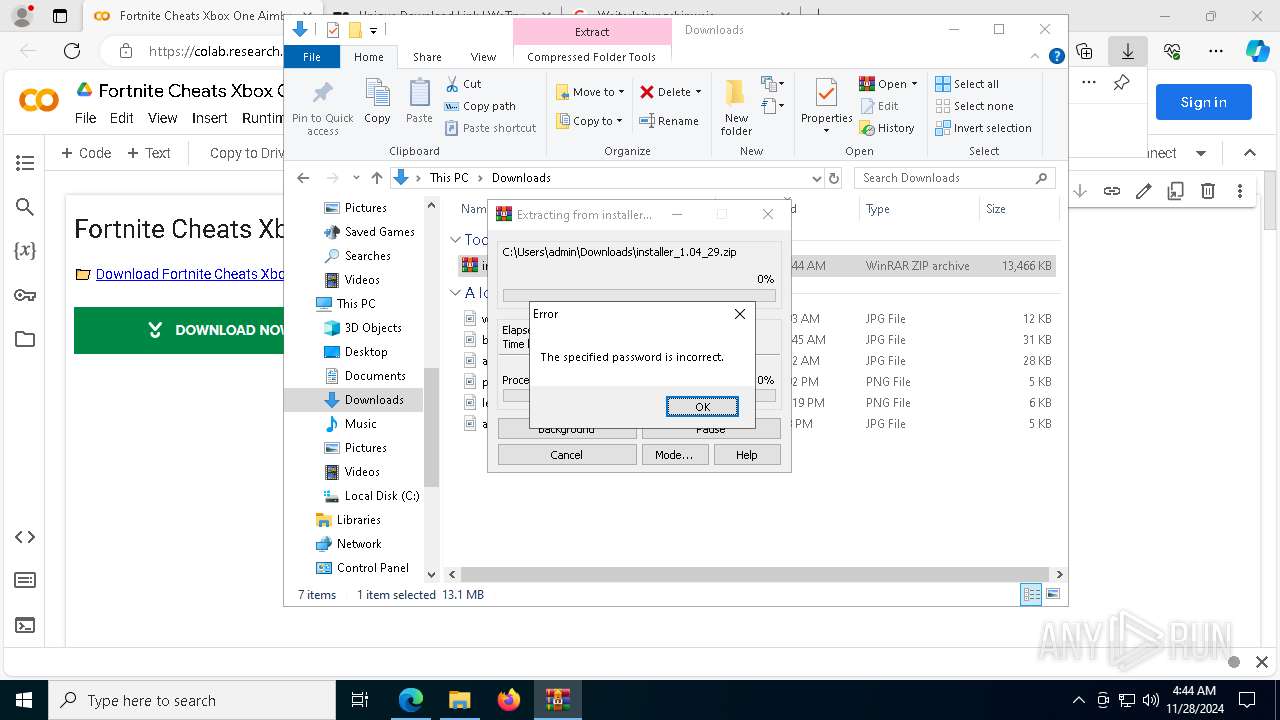1280x720 pixels.
Task: Open Colab table of contents icon
Action: click(x=25, y=163)
